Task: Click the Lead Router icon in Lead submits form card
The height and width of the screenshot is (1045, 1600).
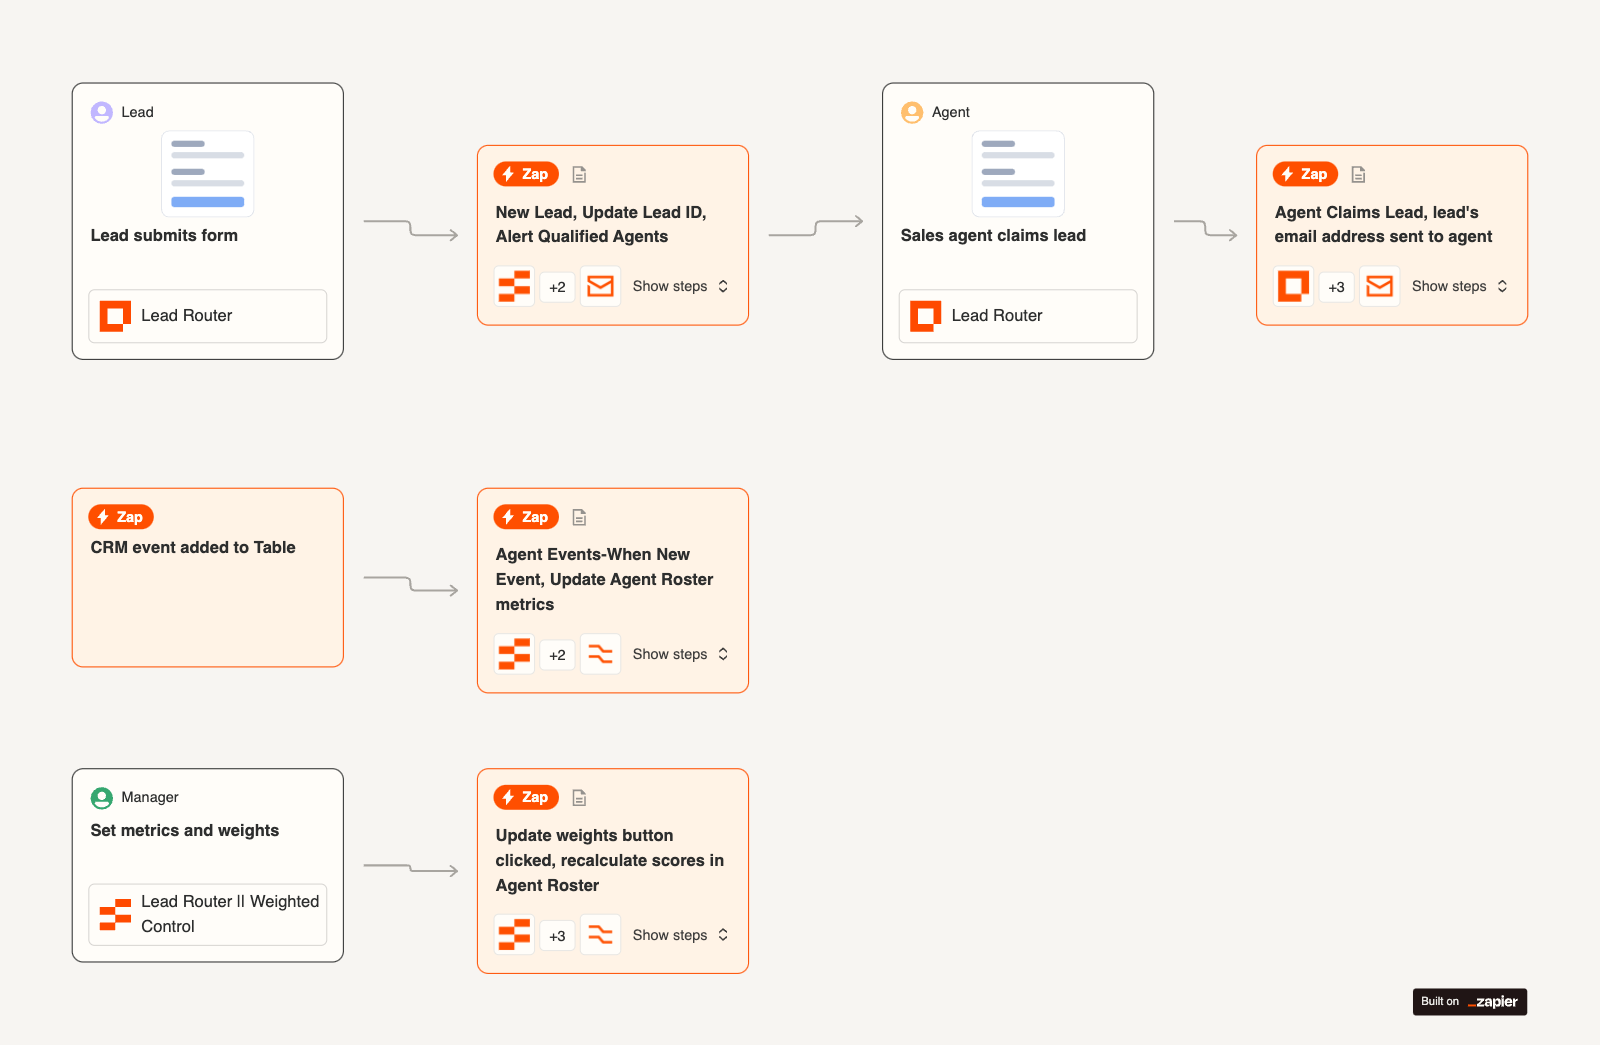Action: pyautogui.click(x=114, y=316)
